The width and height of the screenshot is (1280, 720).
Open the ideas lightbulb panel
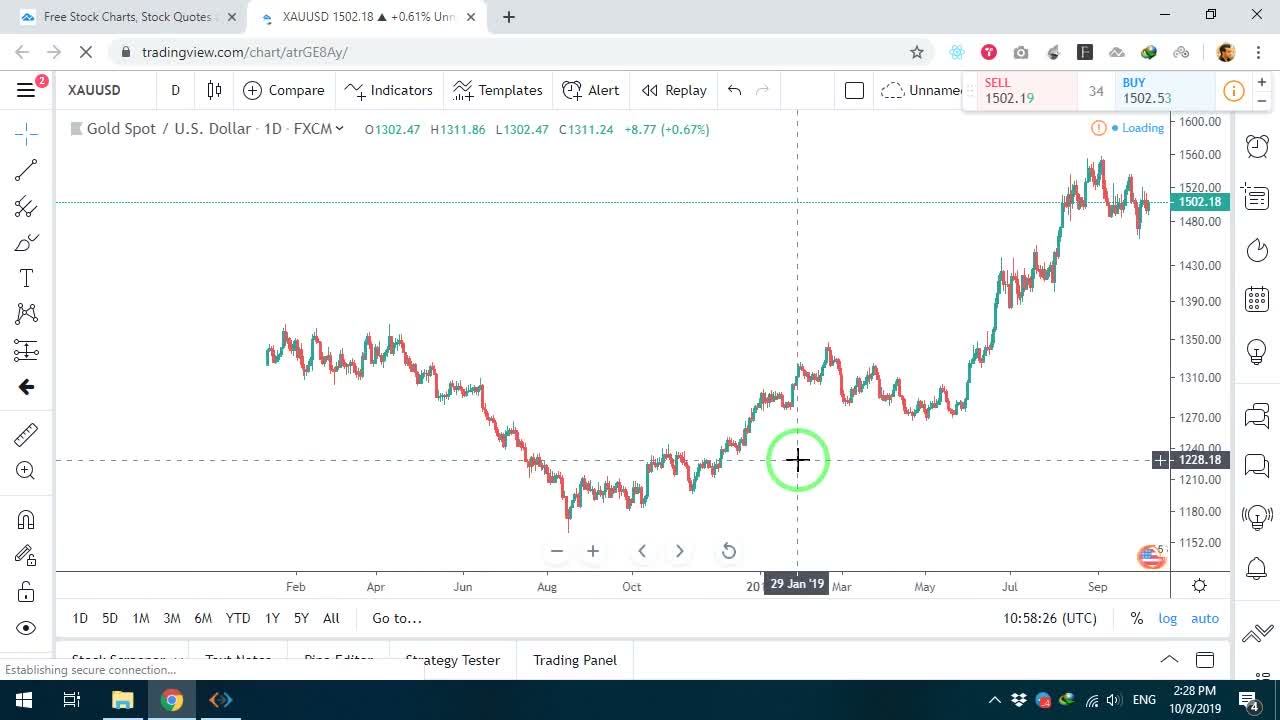click(1257, 352)
